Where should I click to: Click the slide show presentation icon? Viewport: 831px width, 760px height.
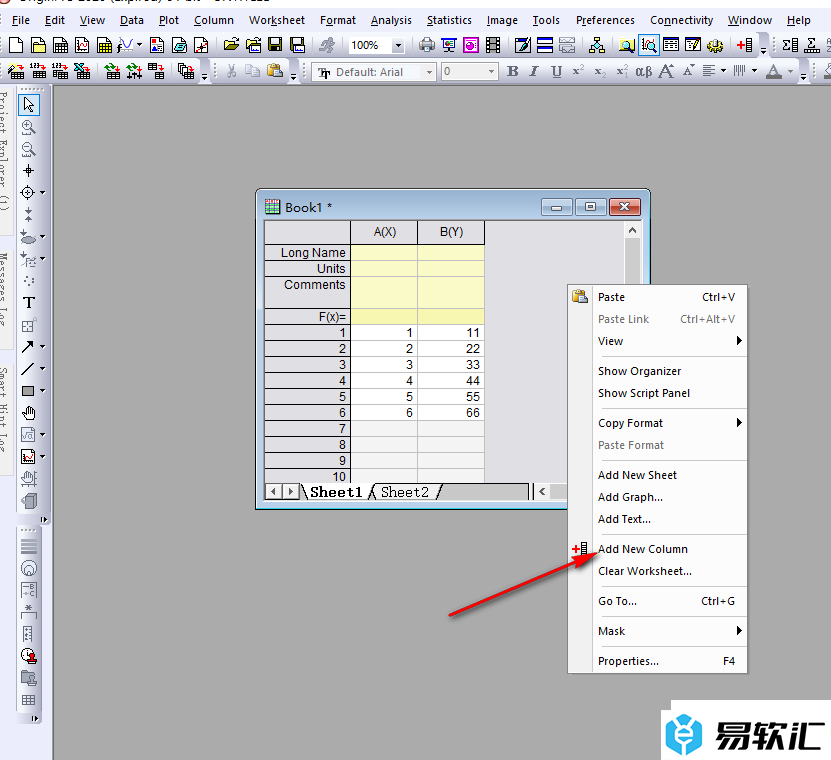click(x=449, y=45)
